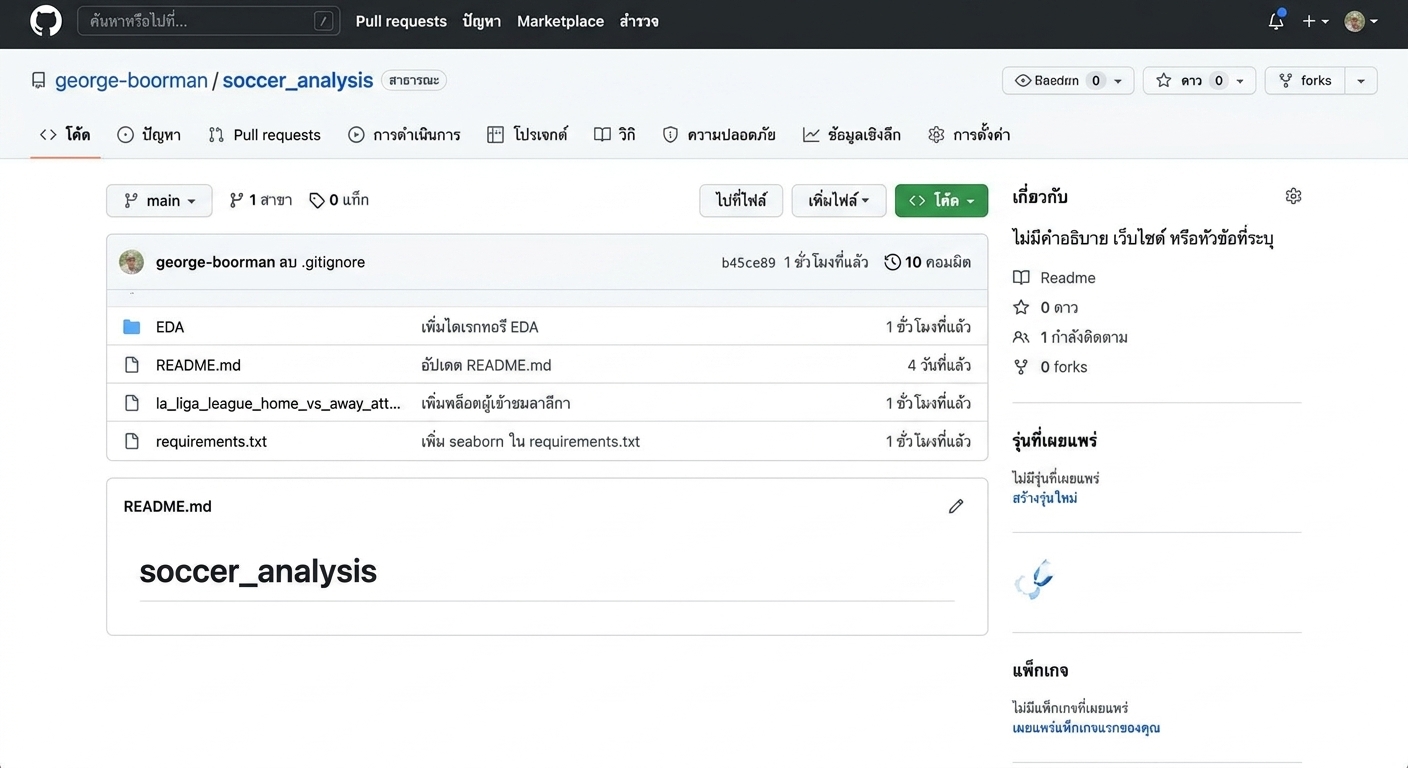Open requirements.txt file
This screenshot has height=768, width=1408.
(x=211, y=441)
